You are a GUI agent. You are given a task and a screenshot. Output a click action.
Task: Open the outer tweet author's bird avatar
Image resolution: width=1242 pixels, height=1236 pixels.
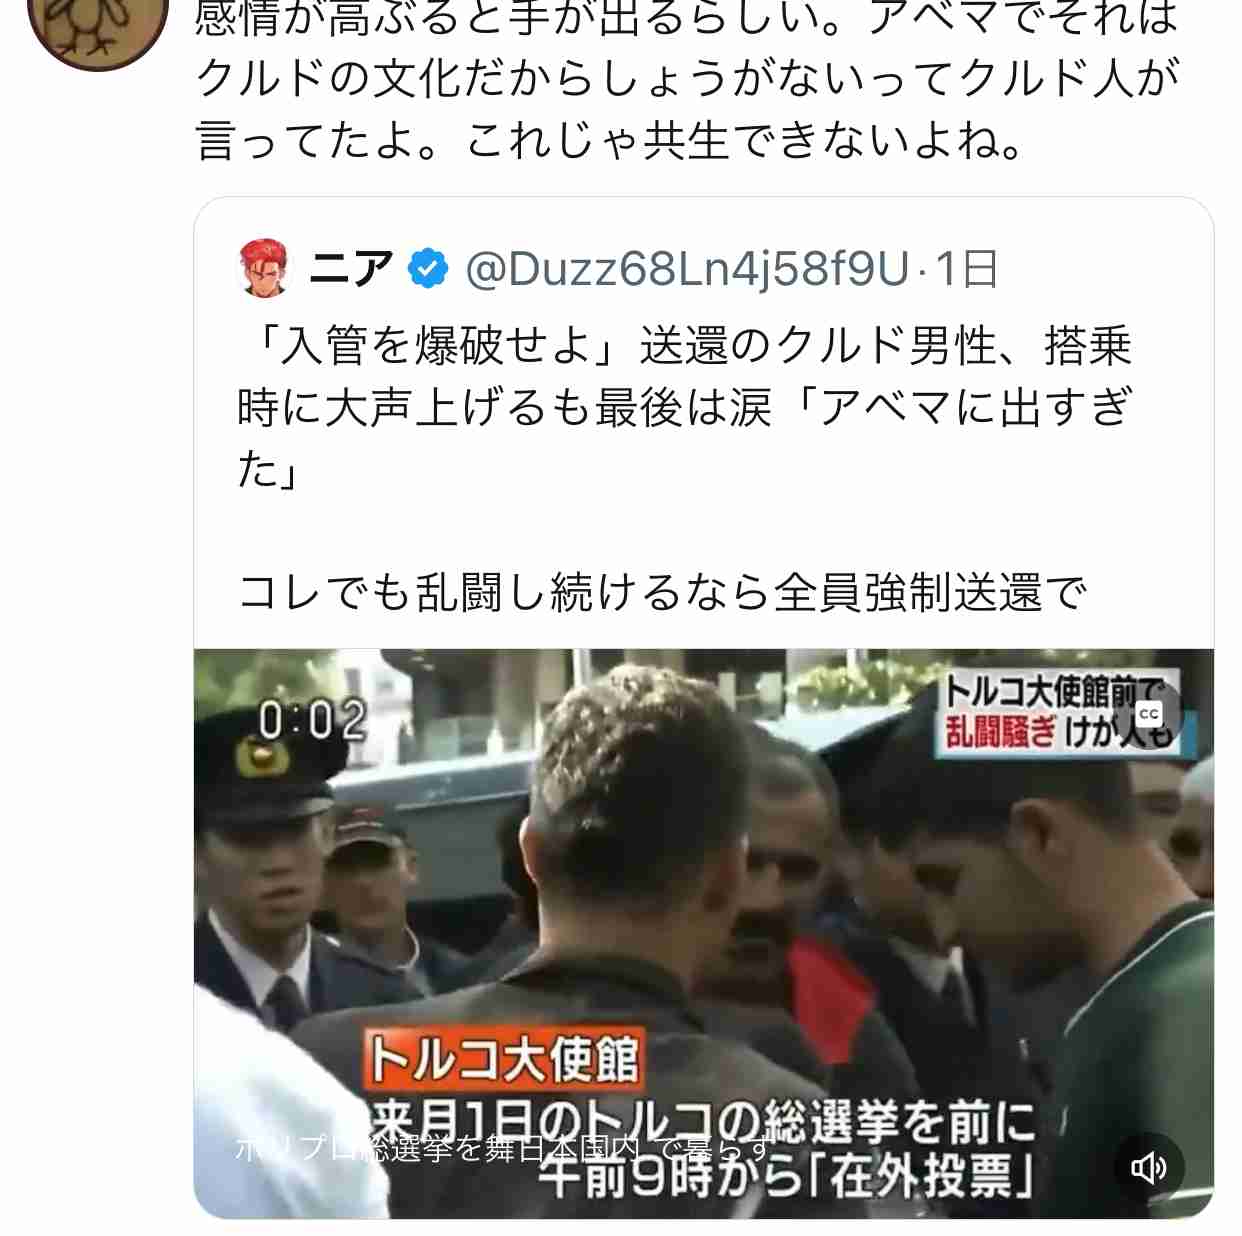(x=97, y=22)
